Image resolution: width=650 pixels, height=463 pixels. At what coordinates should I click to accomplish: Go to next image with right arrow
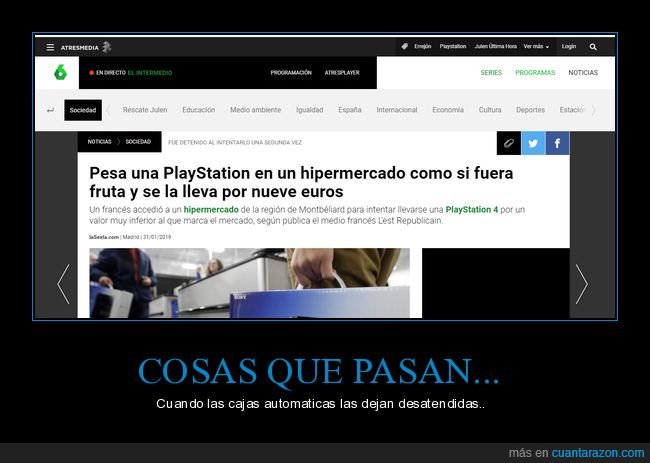583,284
